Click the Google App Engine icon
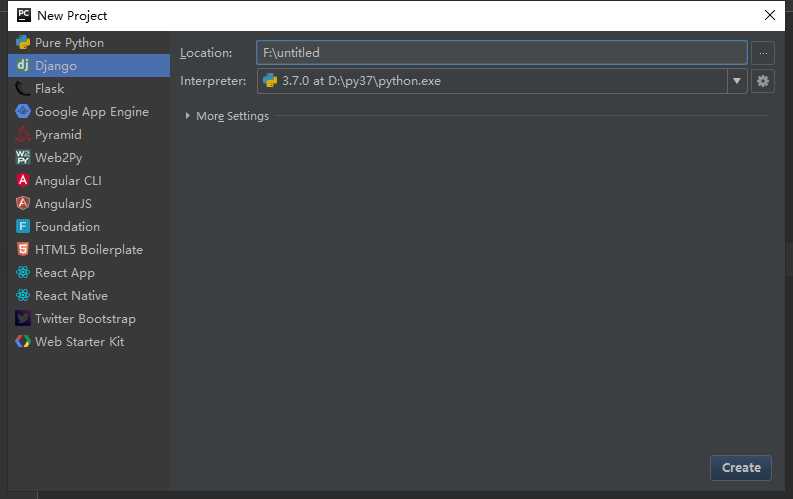The width and height of the screenshot is (793, 499). click(x=23, y=111)
